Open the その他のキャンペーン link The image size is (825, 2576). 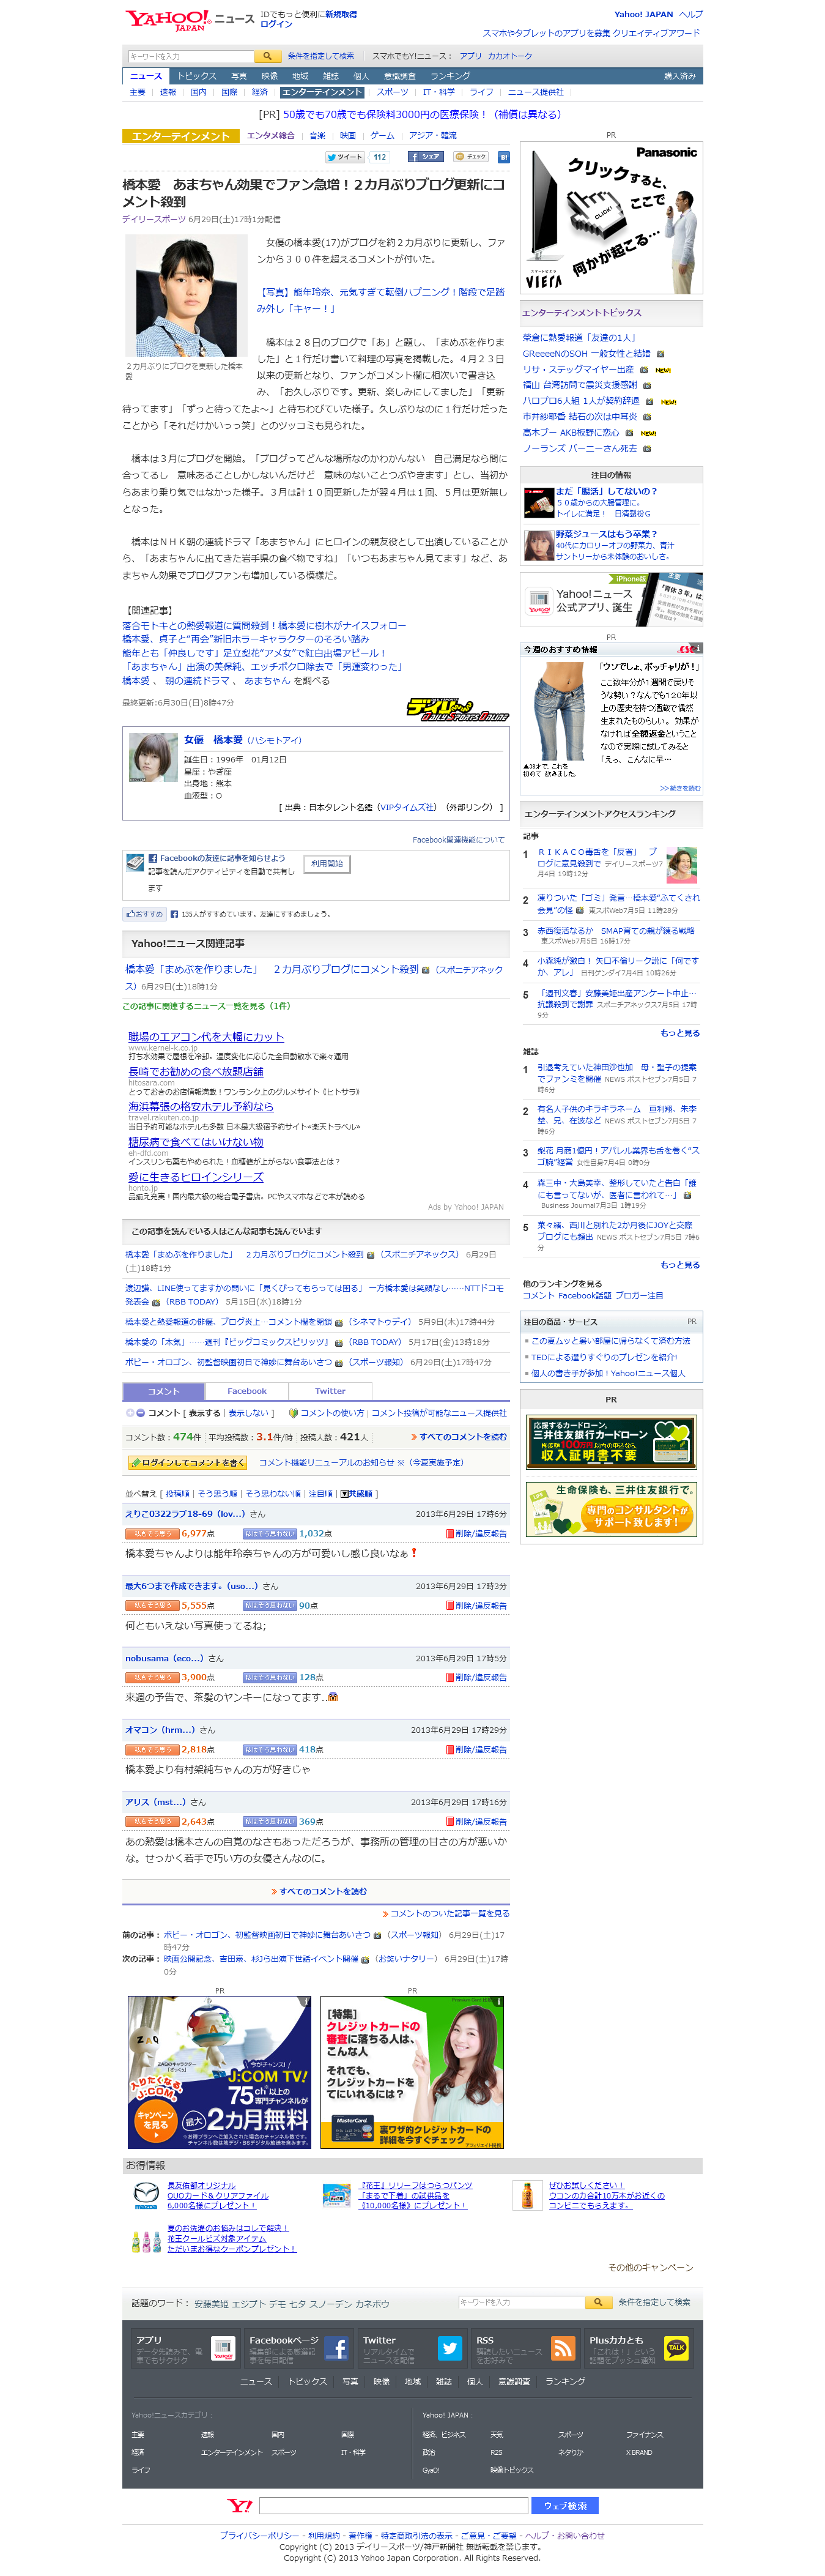tap(650, 2267)
